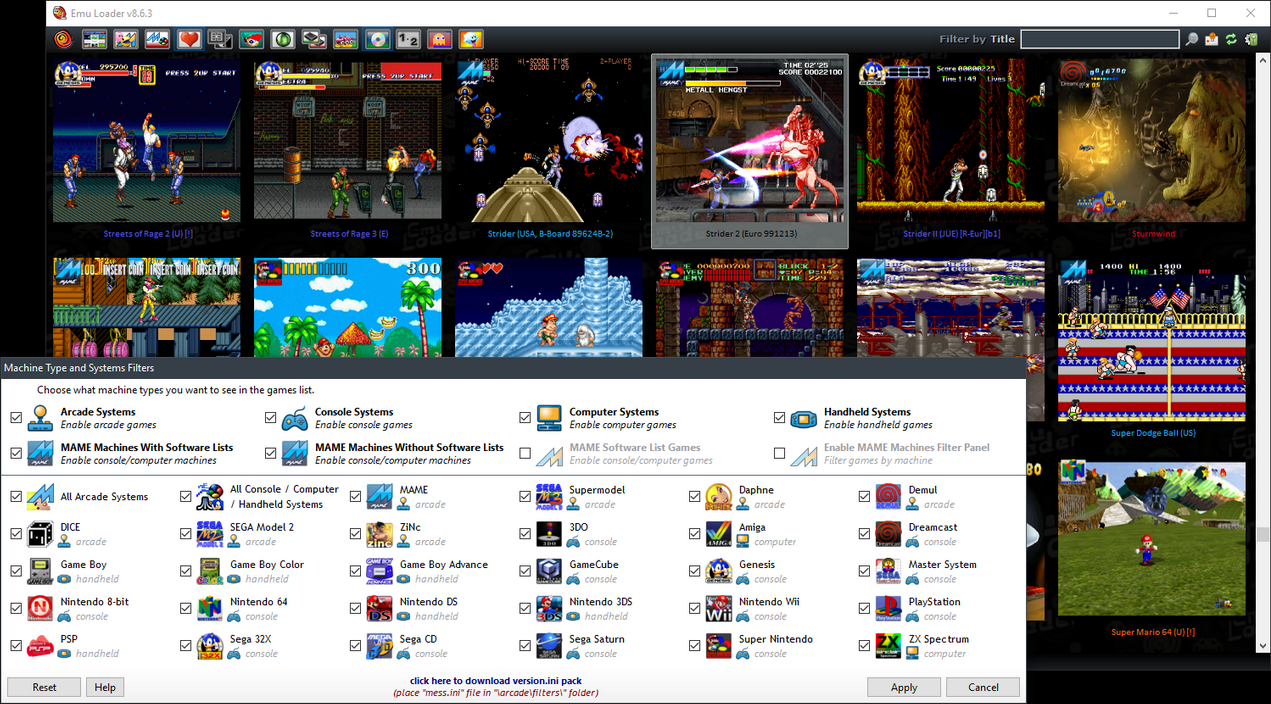Uncheck the Sega Saturn checkbox
The height and width of the screenshot is (704, 1271).
(525, 646)
